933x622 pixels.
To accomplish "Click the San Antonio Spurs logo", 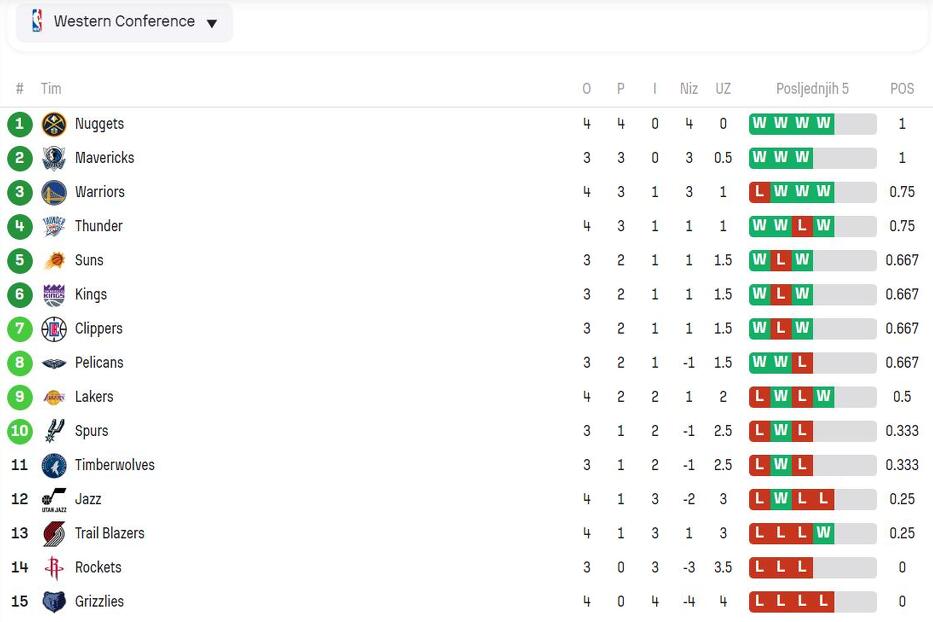I will [54, 431].
